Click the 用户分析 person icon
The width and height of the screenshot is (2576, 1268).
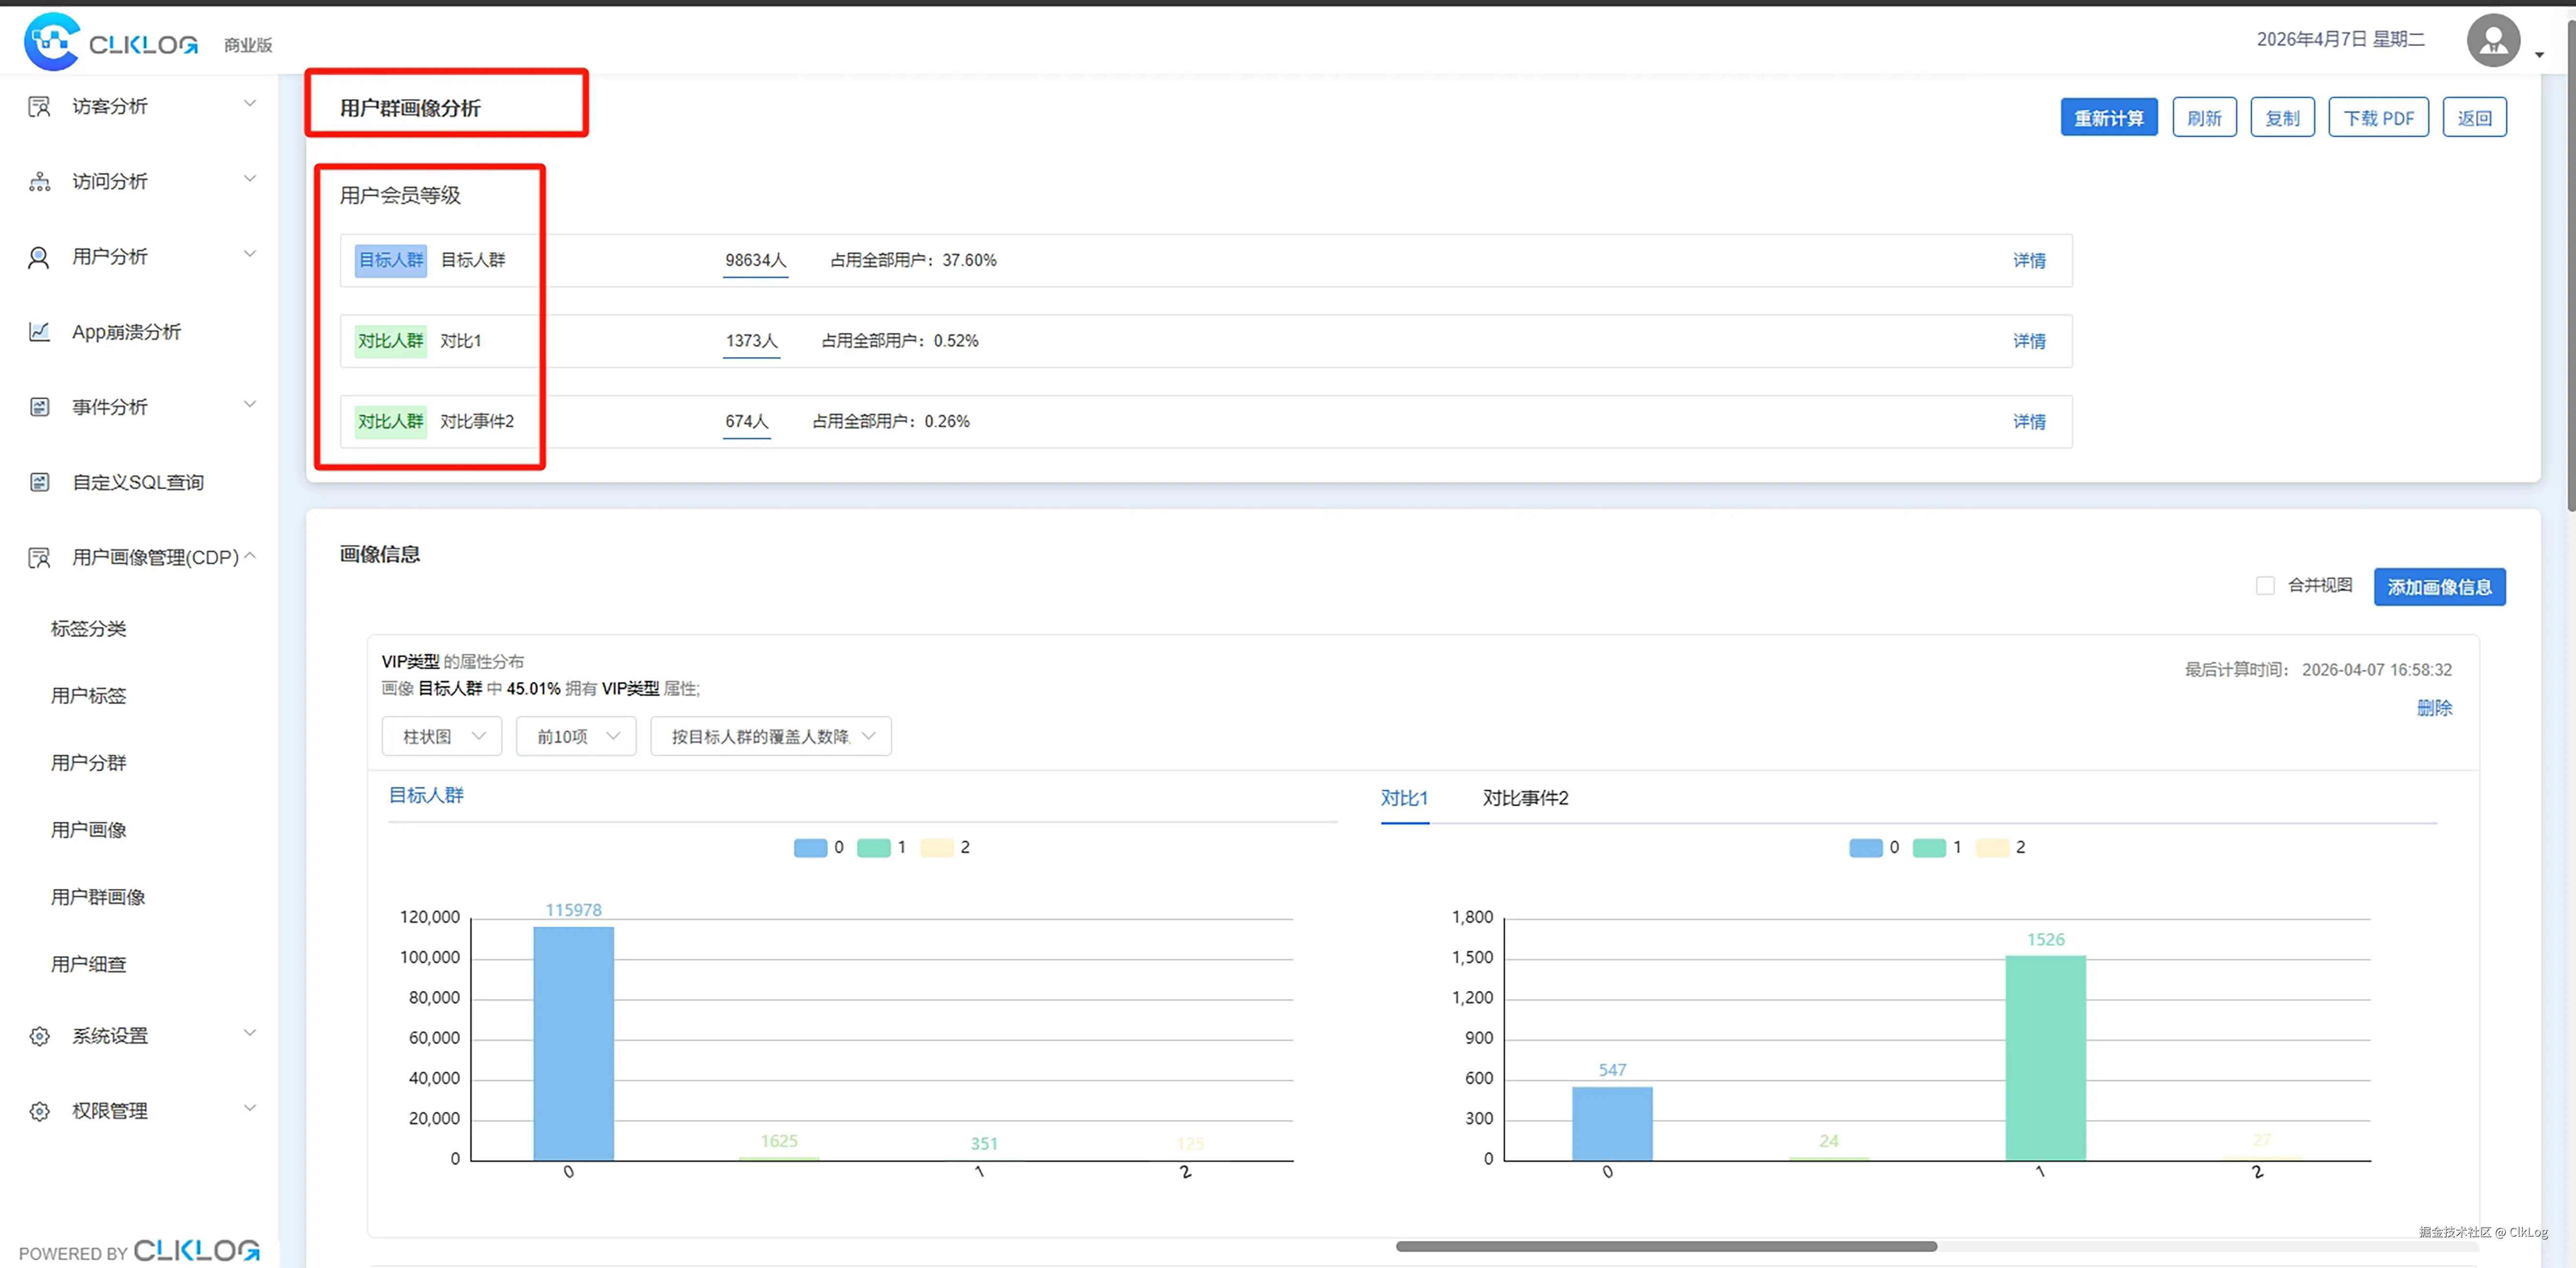(x=39, y=258)
